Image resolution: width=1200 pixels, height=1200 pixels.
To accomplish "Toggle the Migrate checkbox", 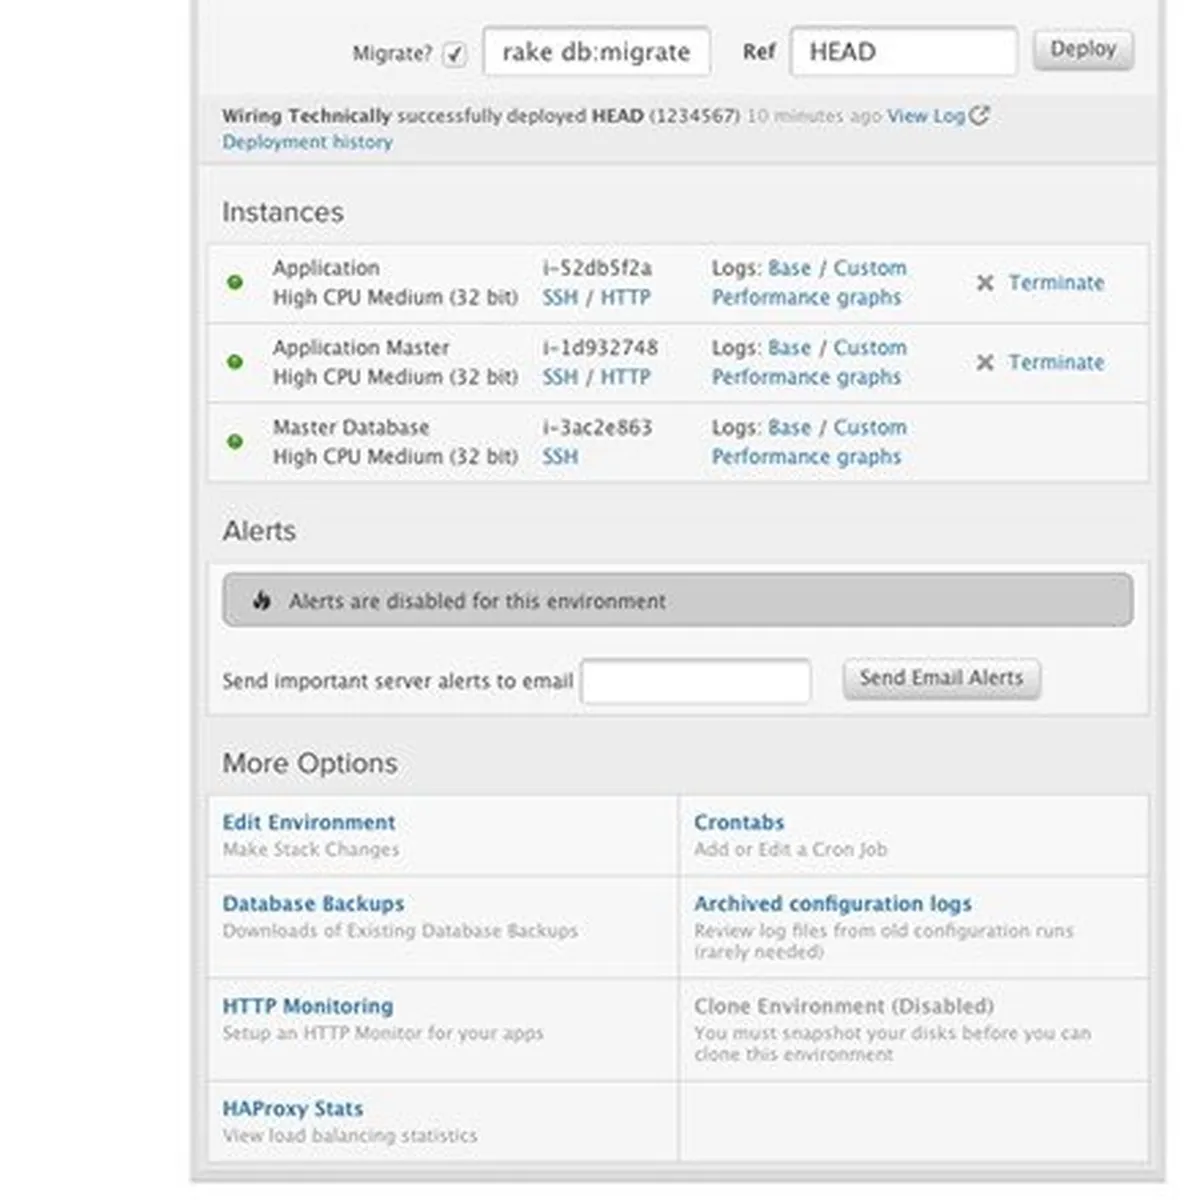I will [x=455, y=54].
